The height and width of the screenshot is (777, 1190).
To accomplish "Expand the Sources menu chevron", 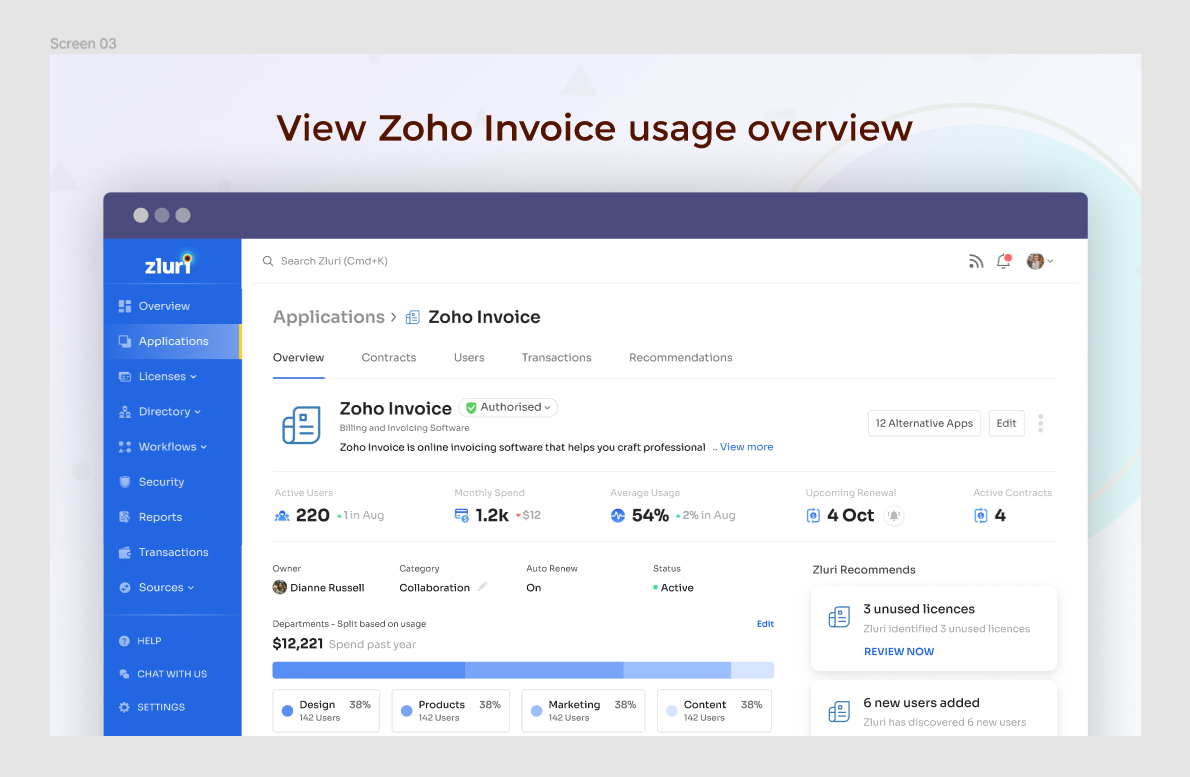I will (190, 588).
